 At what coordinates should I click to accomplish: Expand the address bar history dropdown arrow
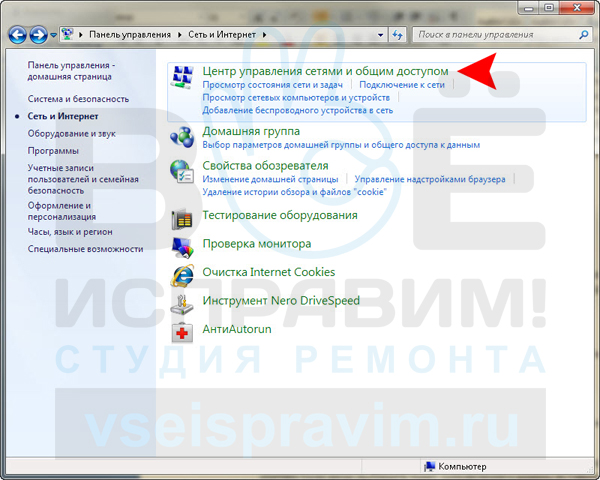pyautogui.click(x=380, y=35)
